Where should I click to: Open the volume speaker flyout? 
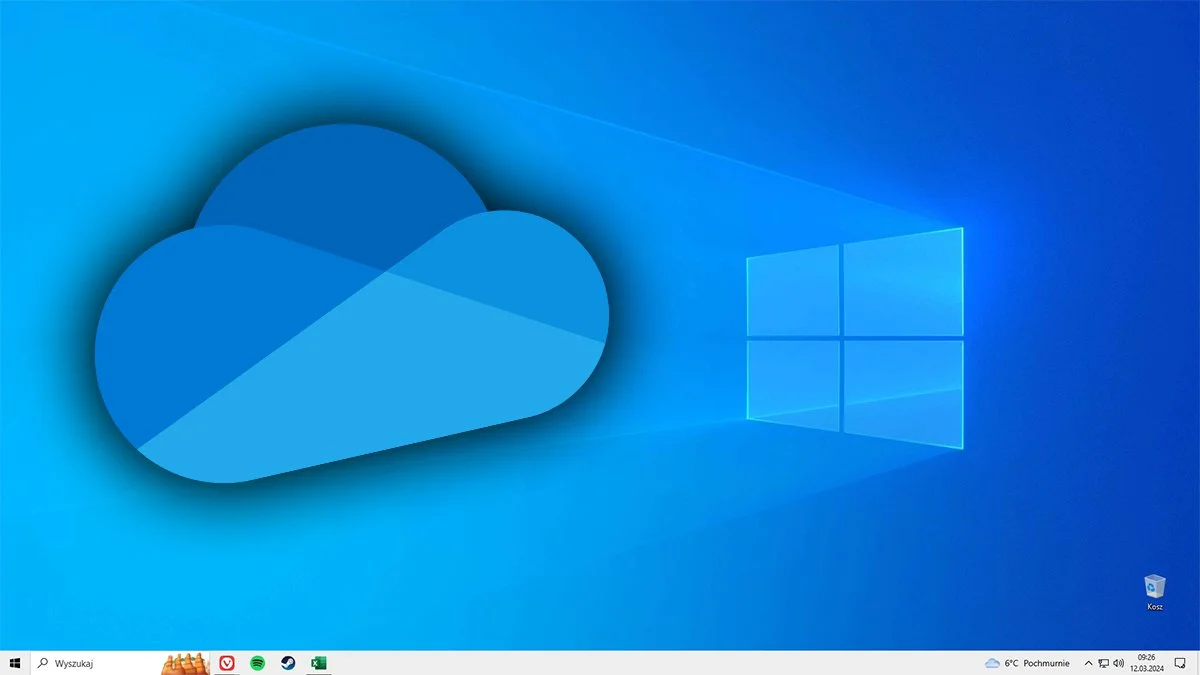point(1121,663)
